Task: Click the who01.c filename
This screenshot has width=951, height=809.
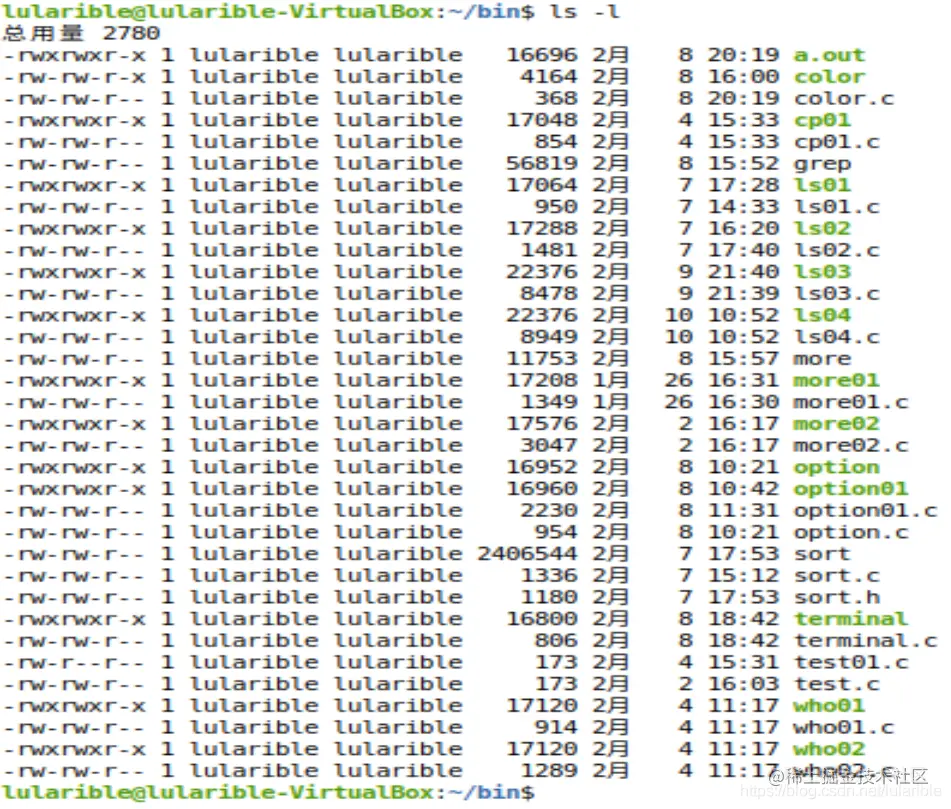Action: pyautogui.click(x=843, y=728)
